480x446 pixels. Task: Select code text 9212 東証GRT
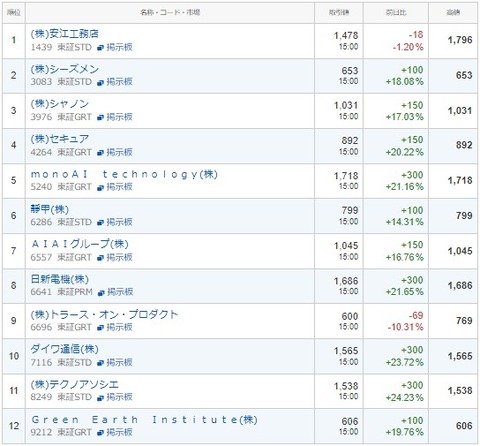click(61, 432)
